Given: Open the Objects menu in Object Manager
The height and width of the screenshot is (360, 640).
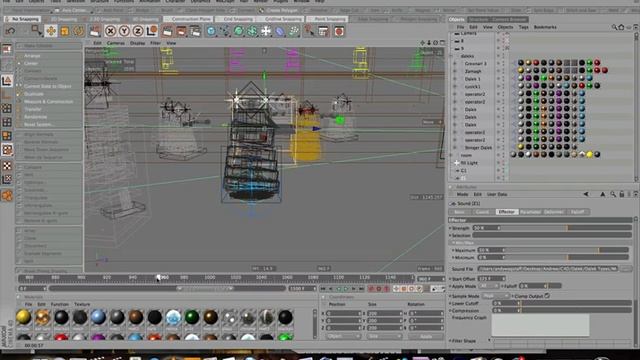Looking at the screenshot, I should (x=505, y=27).
